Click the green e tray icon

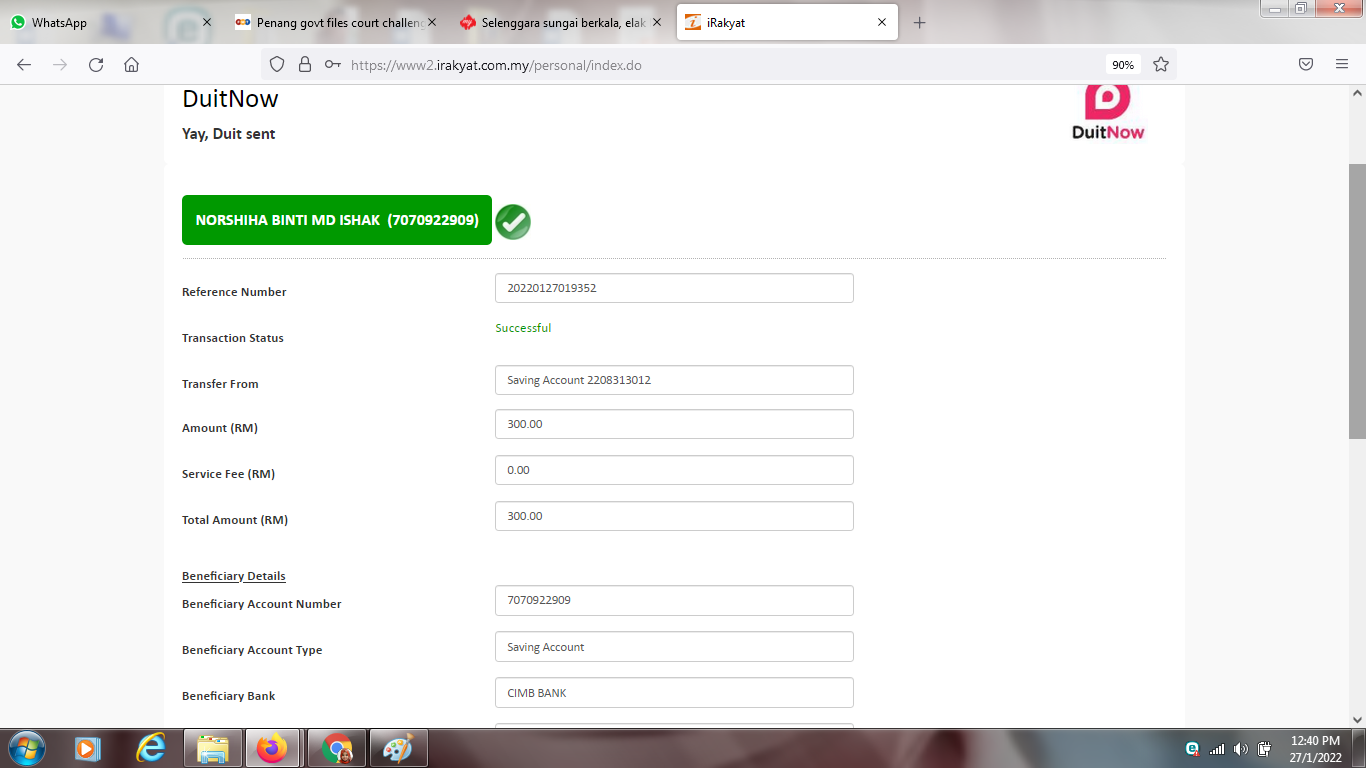(1192, 749)
